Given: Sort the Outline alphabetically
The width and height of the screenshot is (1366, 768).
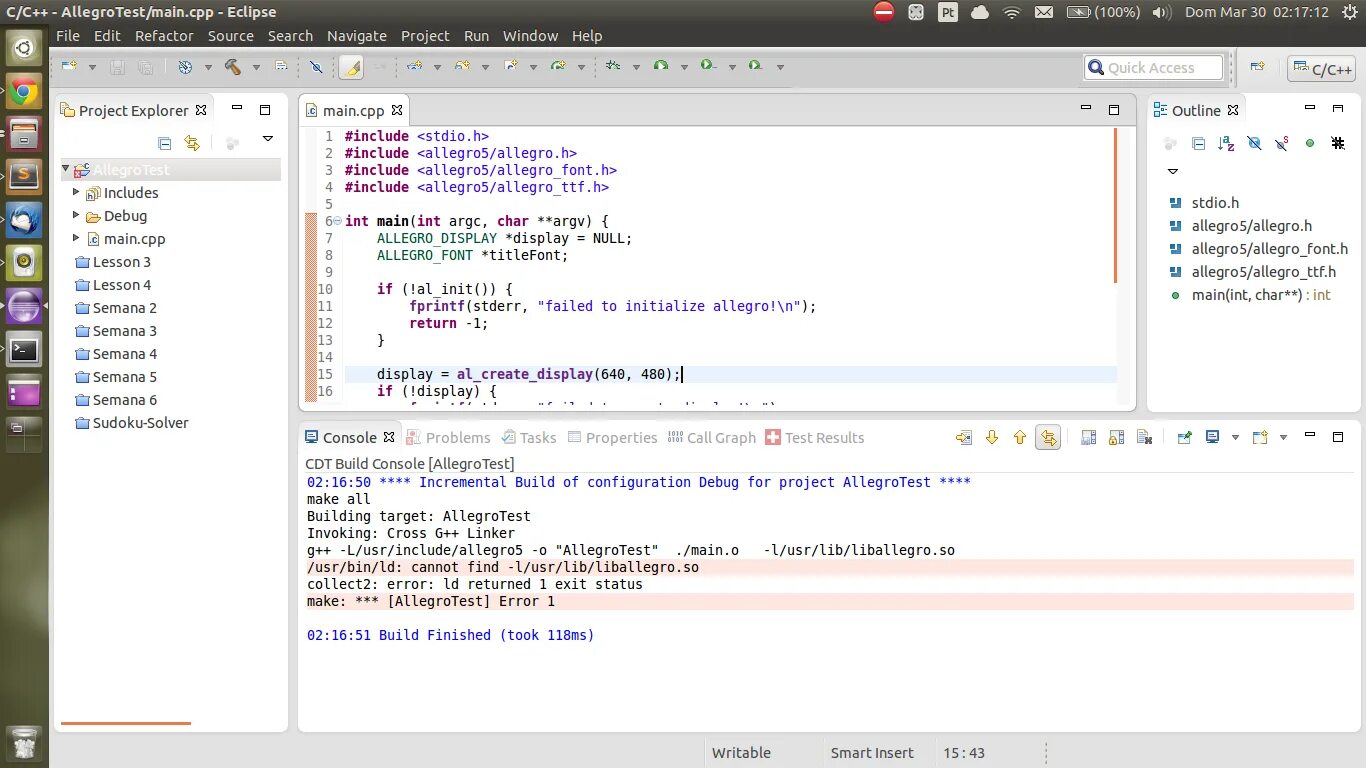Looking at the screenshot, I should 1226,143.
